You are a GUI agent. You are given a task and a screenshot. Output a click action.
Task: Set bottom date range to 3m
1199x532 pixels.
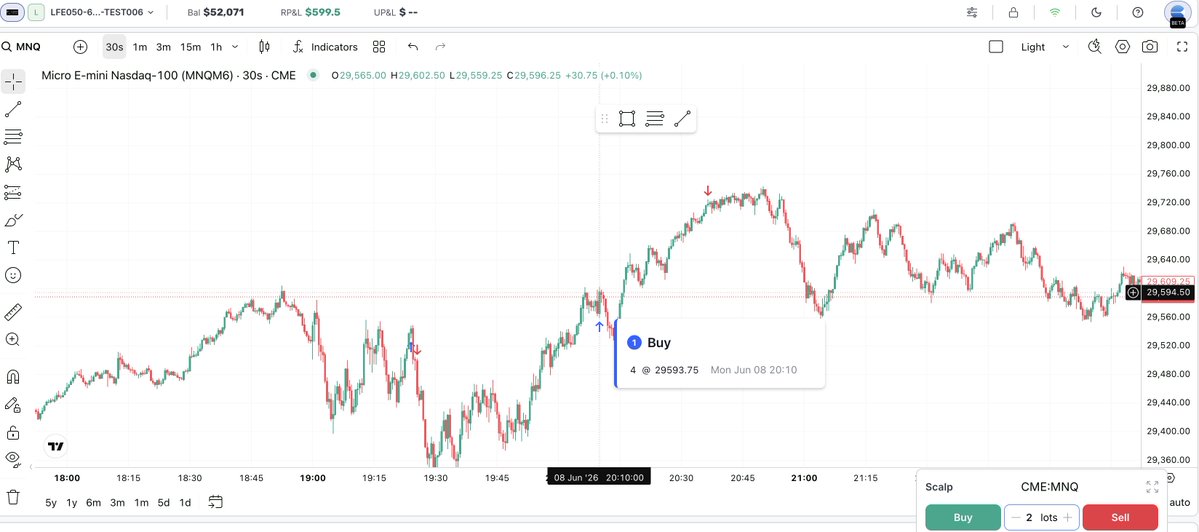click(x=117, y=502)
